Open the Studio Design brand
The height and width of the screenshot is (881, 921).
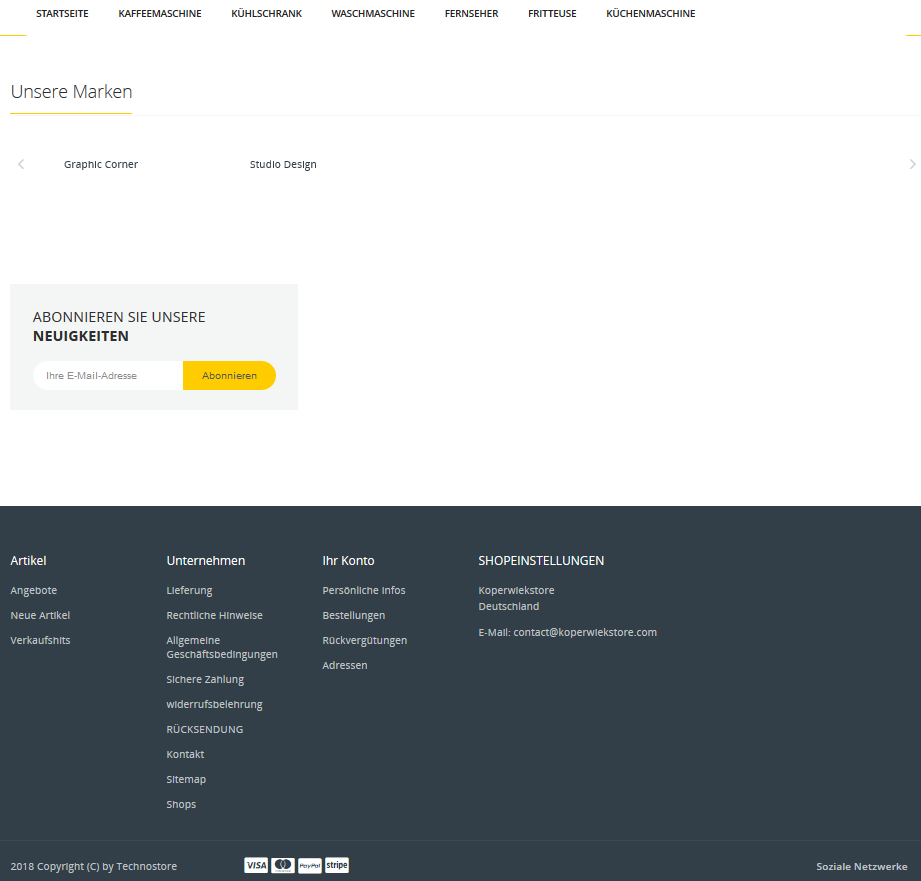click(283, 164)
